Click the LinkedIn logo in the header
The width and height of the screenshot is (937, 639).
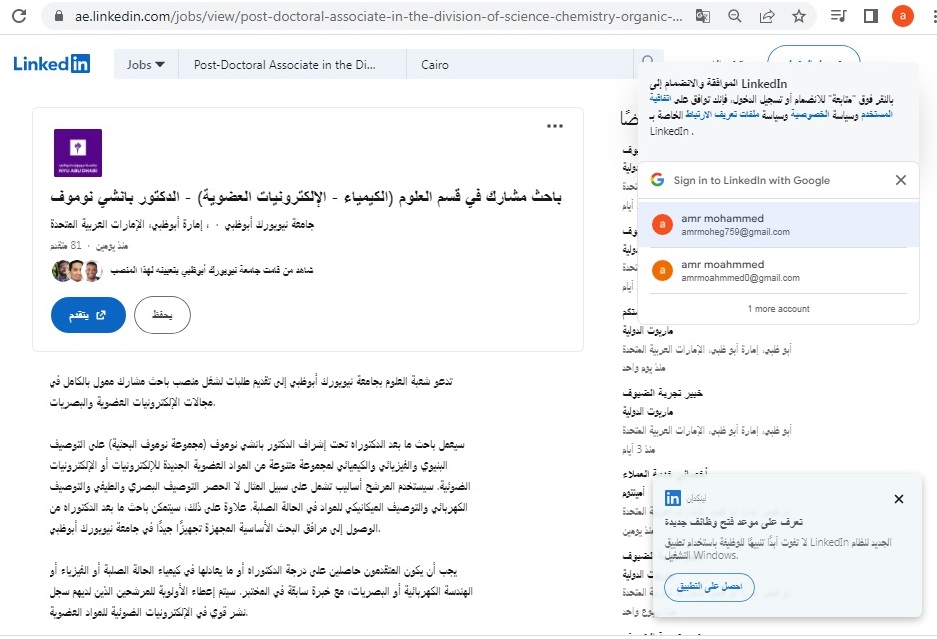coord(52,64)
